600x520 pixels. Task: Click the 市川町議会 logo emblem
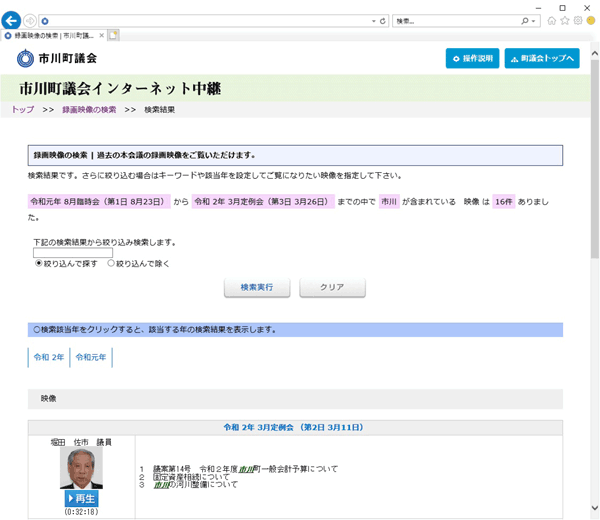click(25, 59)
